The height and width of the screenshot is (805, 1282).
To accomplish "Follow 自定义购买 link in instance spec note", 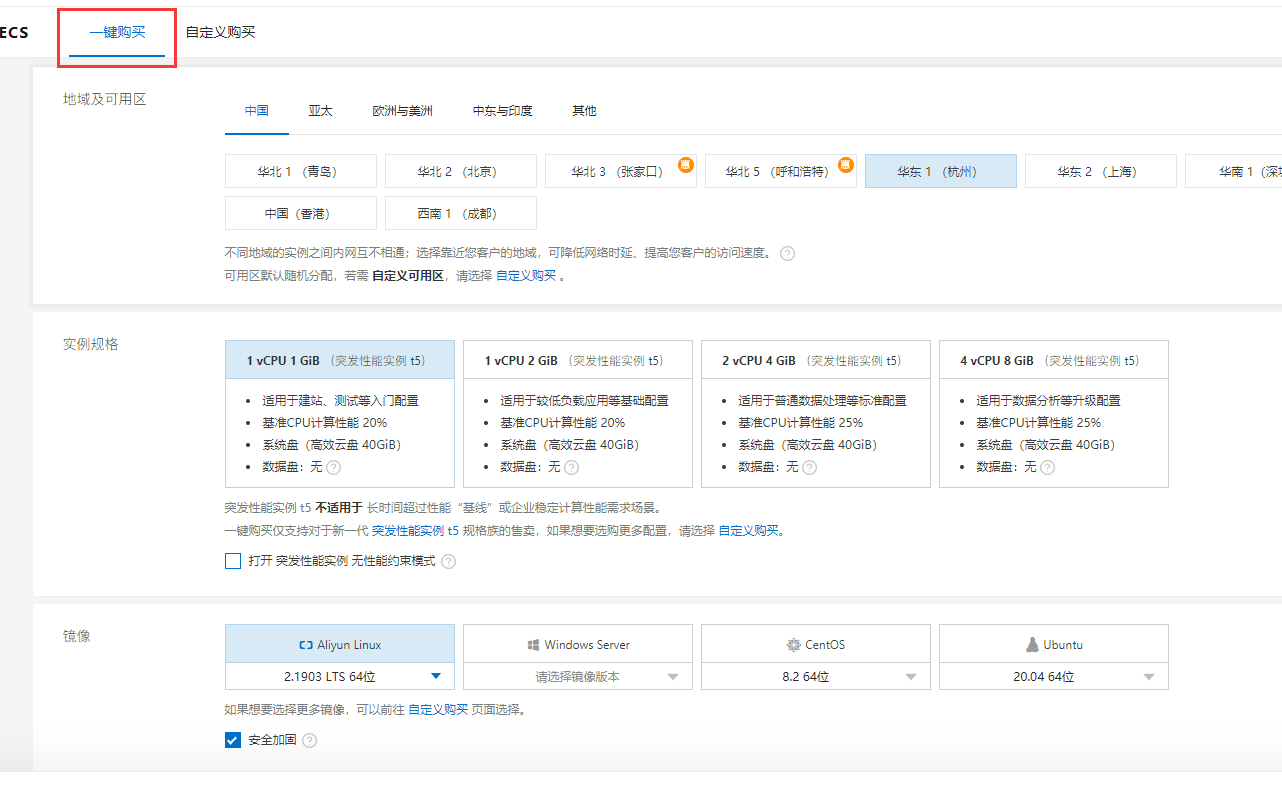I will pyautogui.click(x=749, y=531).
